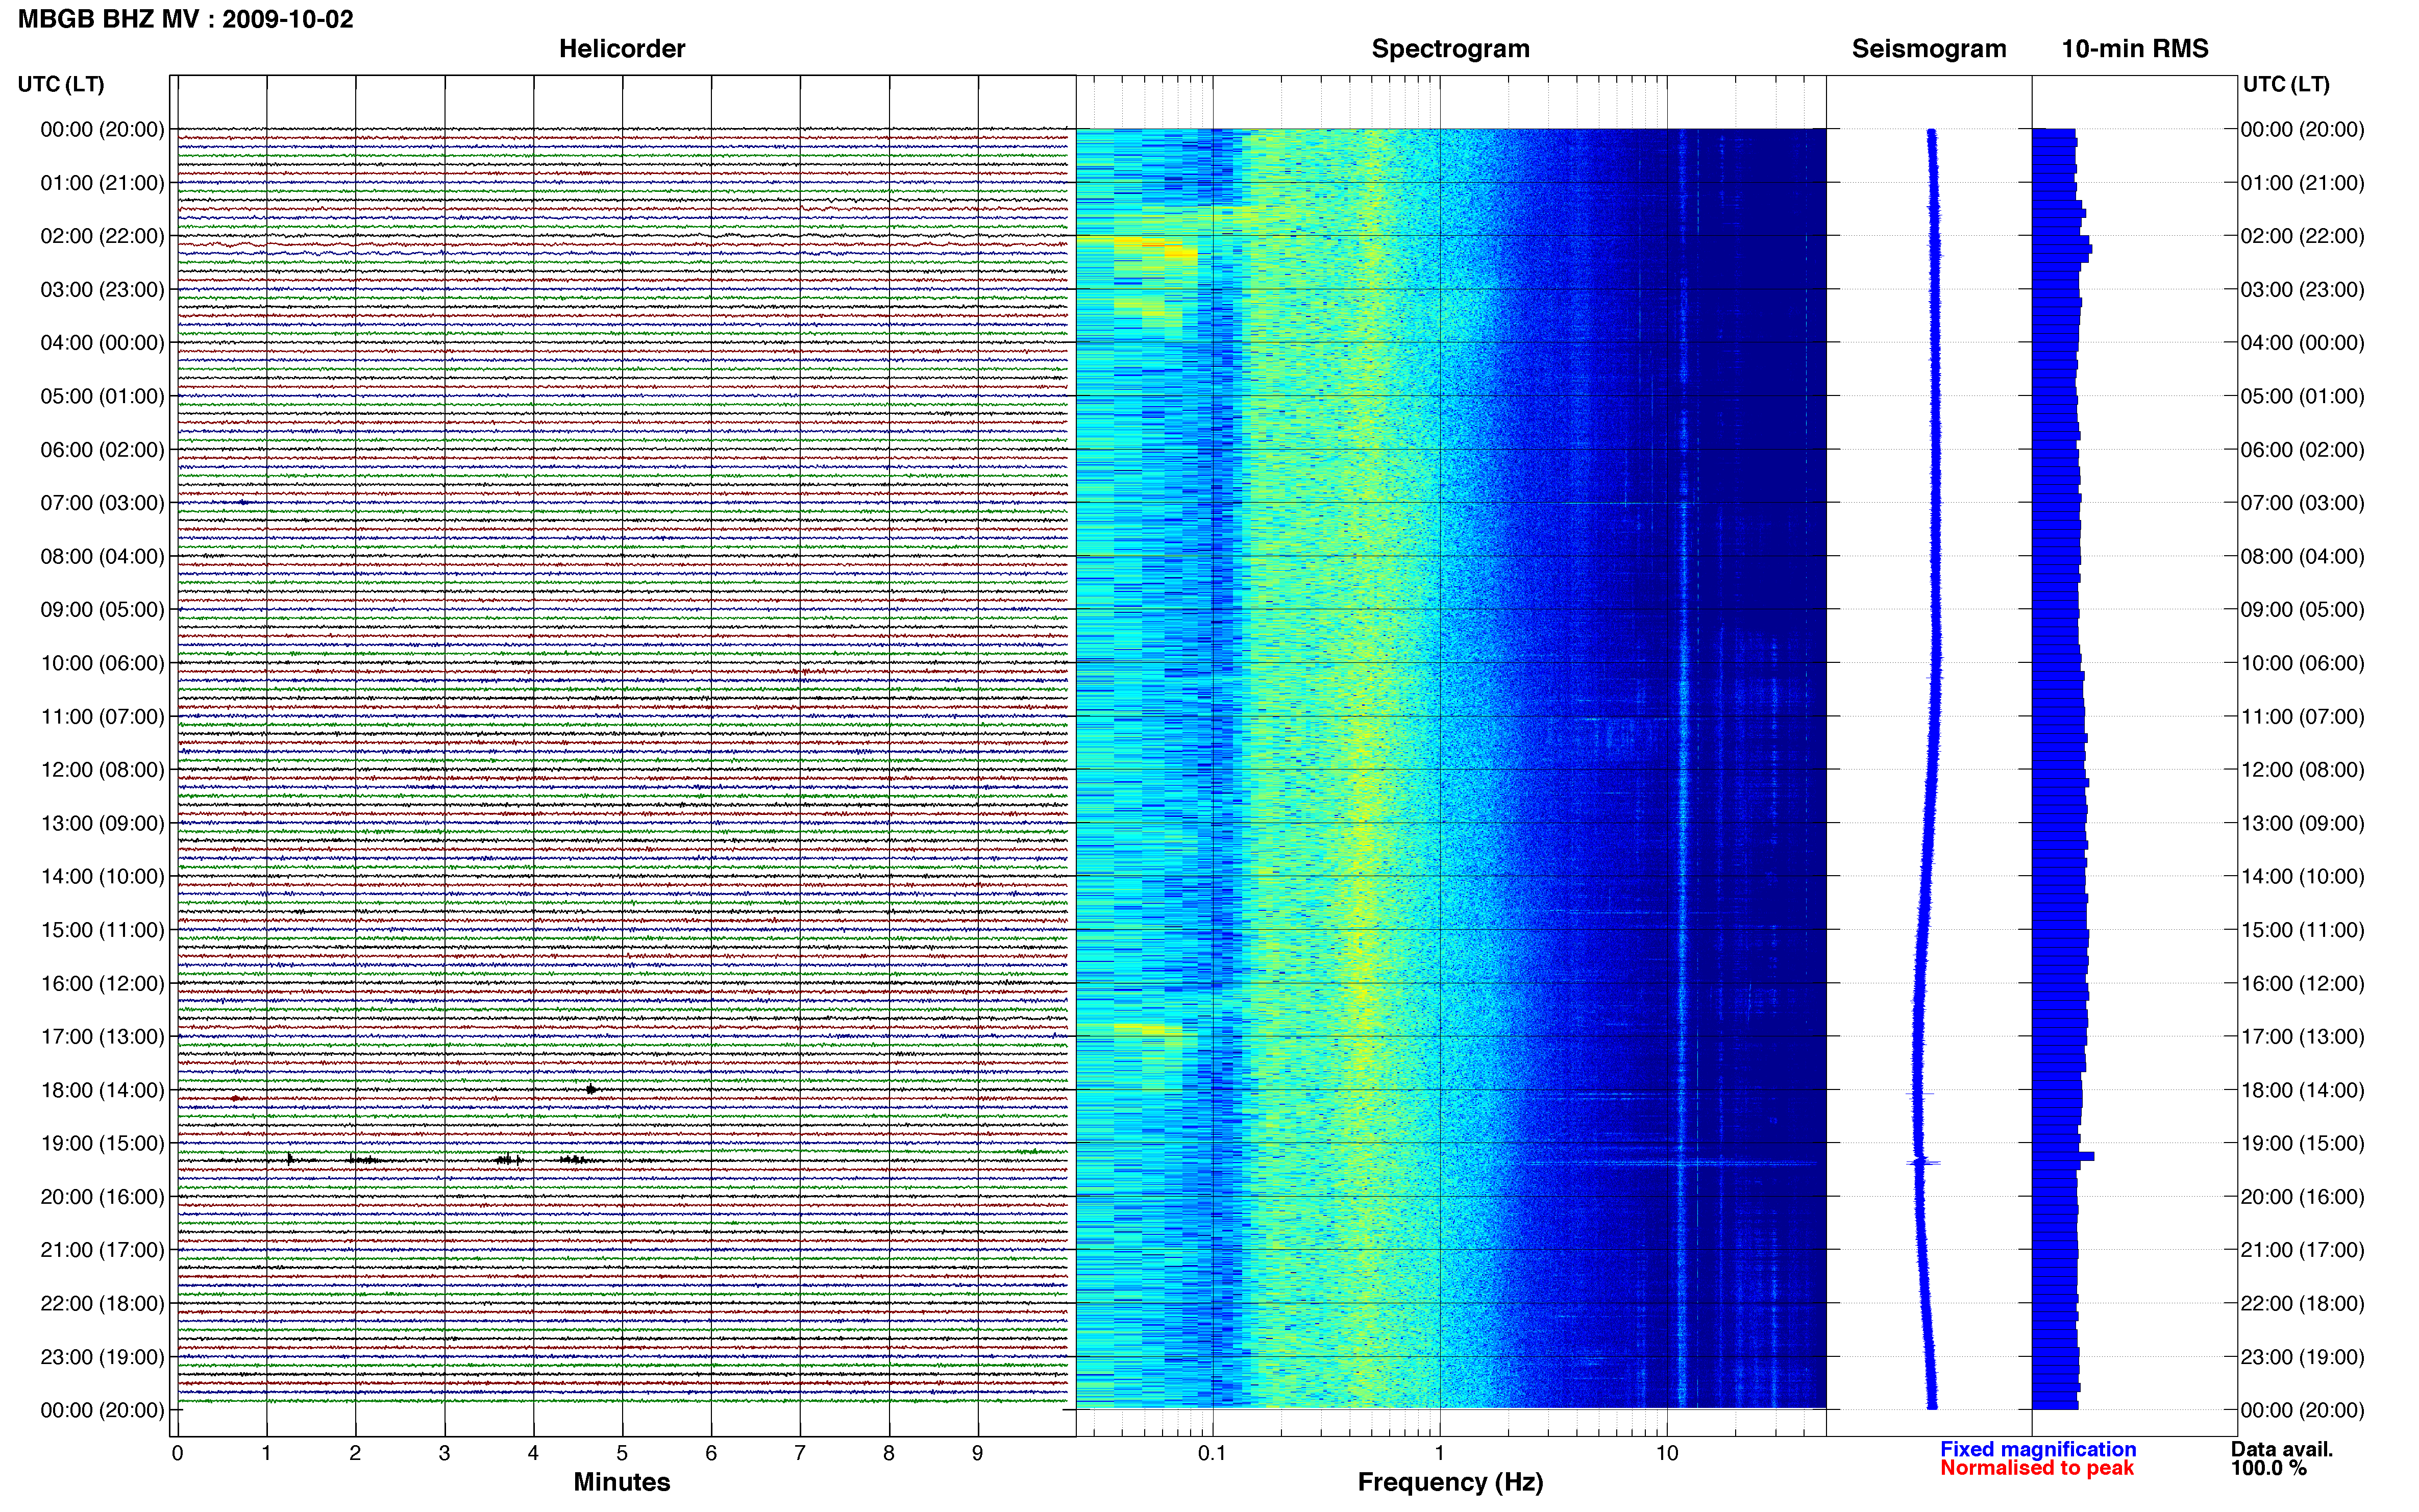This screenshot has width=2419, height=1512.
Task: Click left time label '14:00 (10:00)'
Action: coord(102,877)
